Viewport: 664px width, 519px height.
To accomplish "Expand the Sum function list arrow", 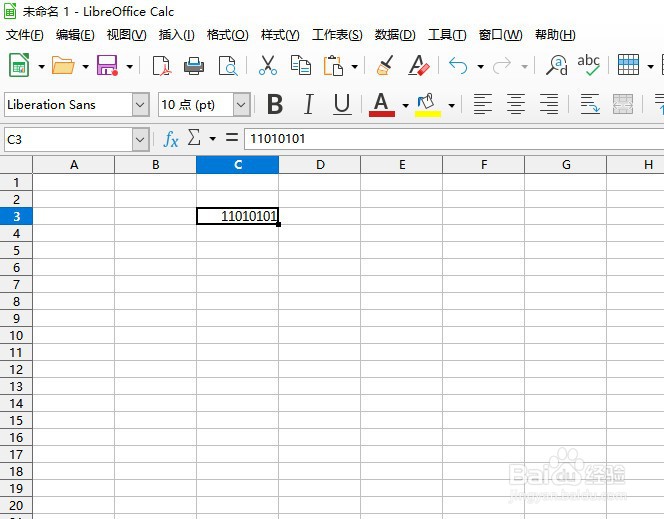I will click(213, 138).
